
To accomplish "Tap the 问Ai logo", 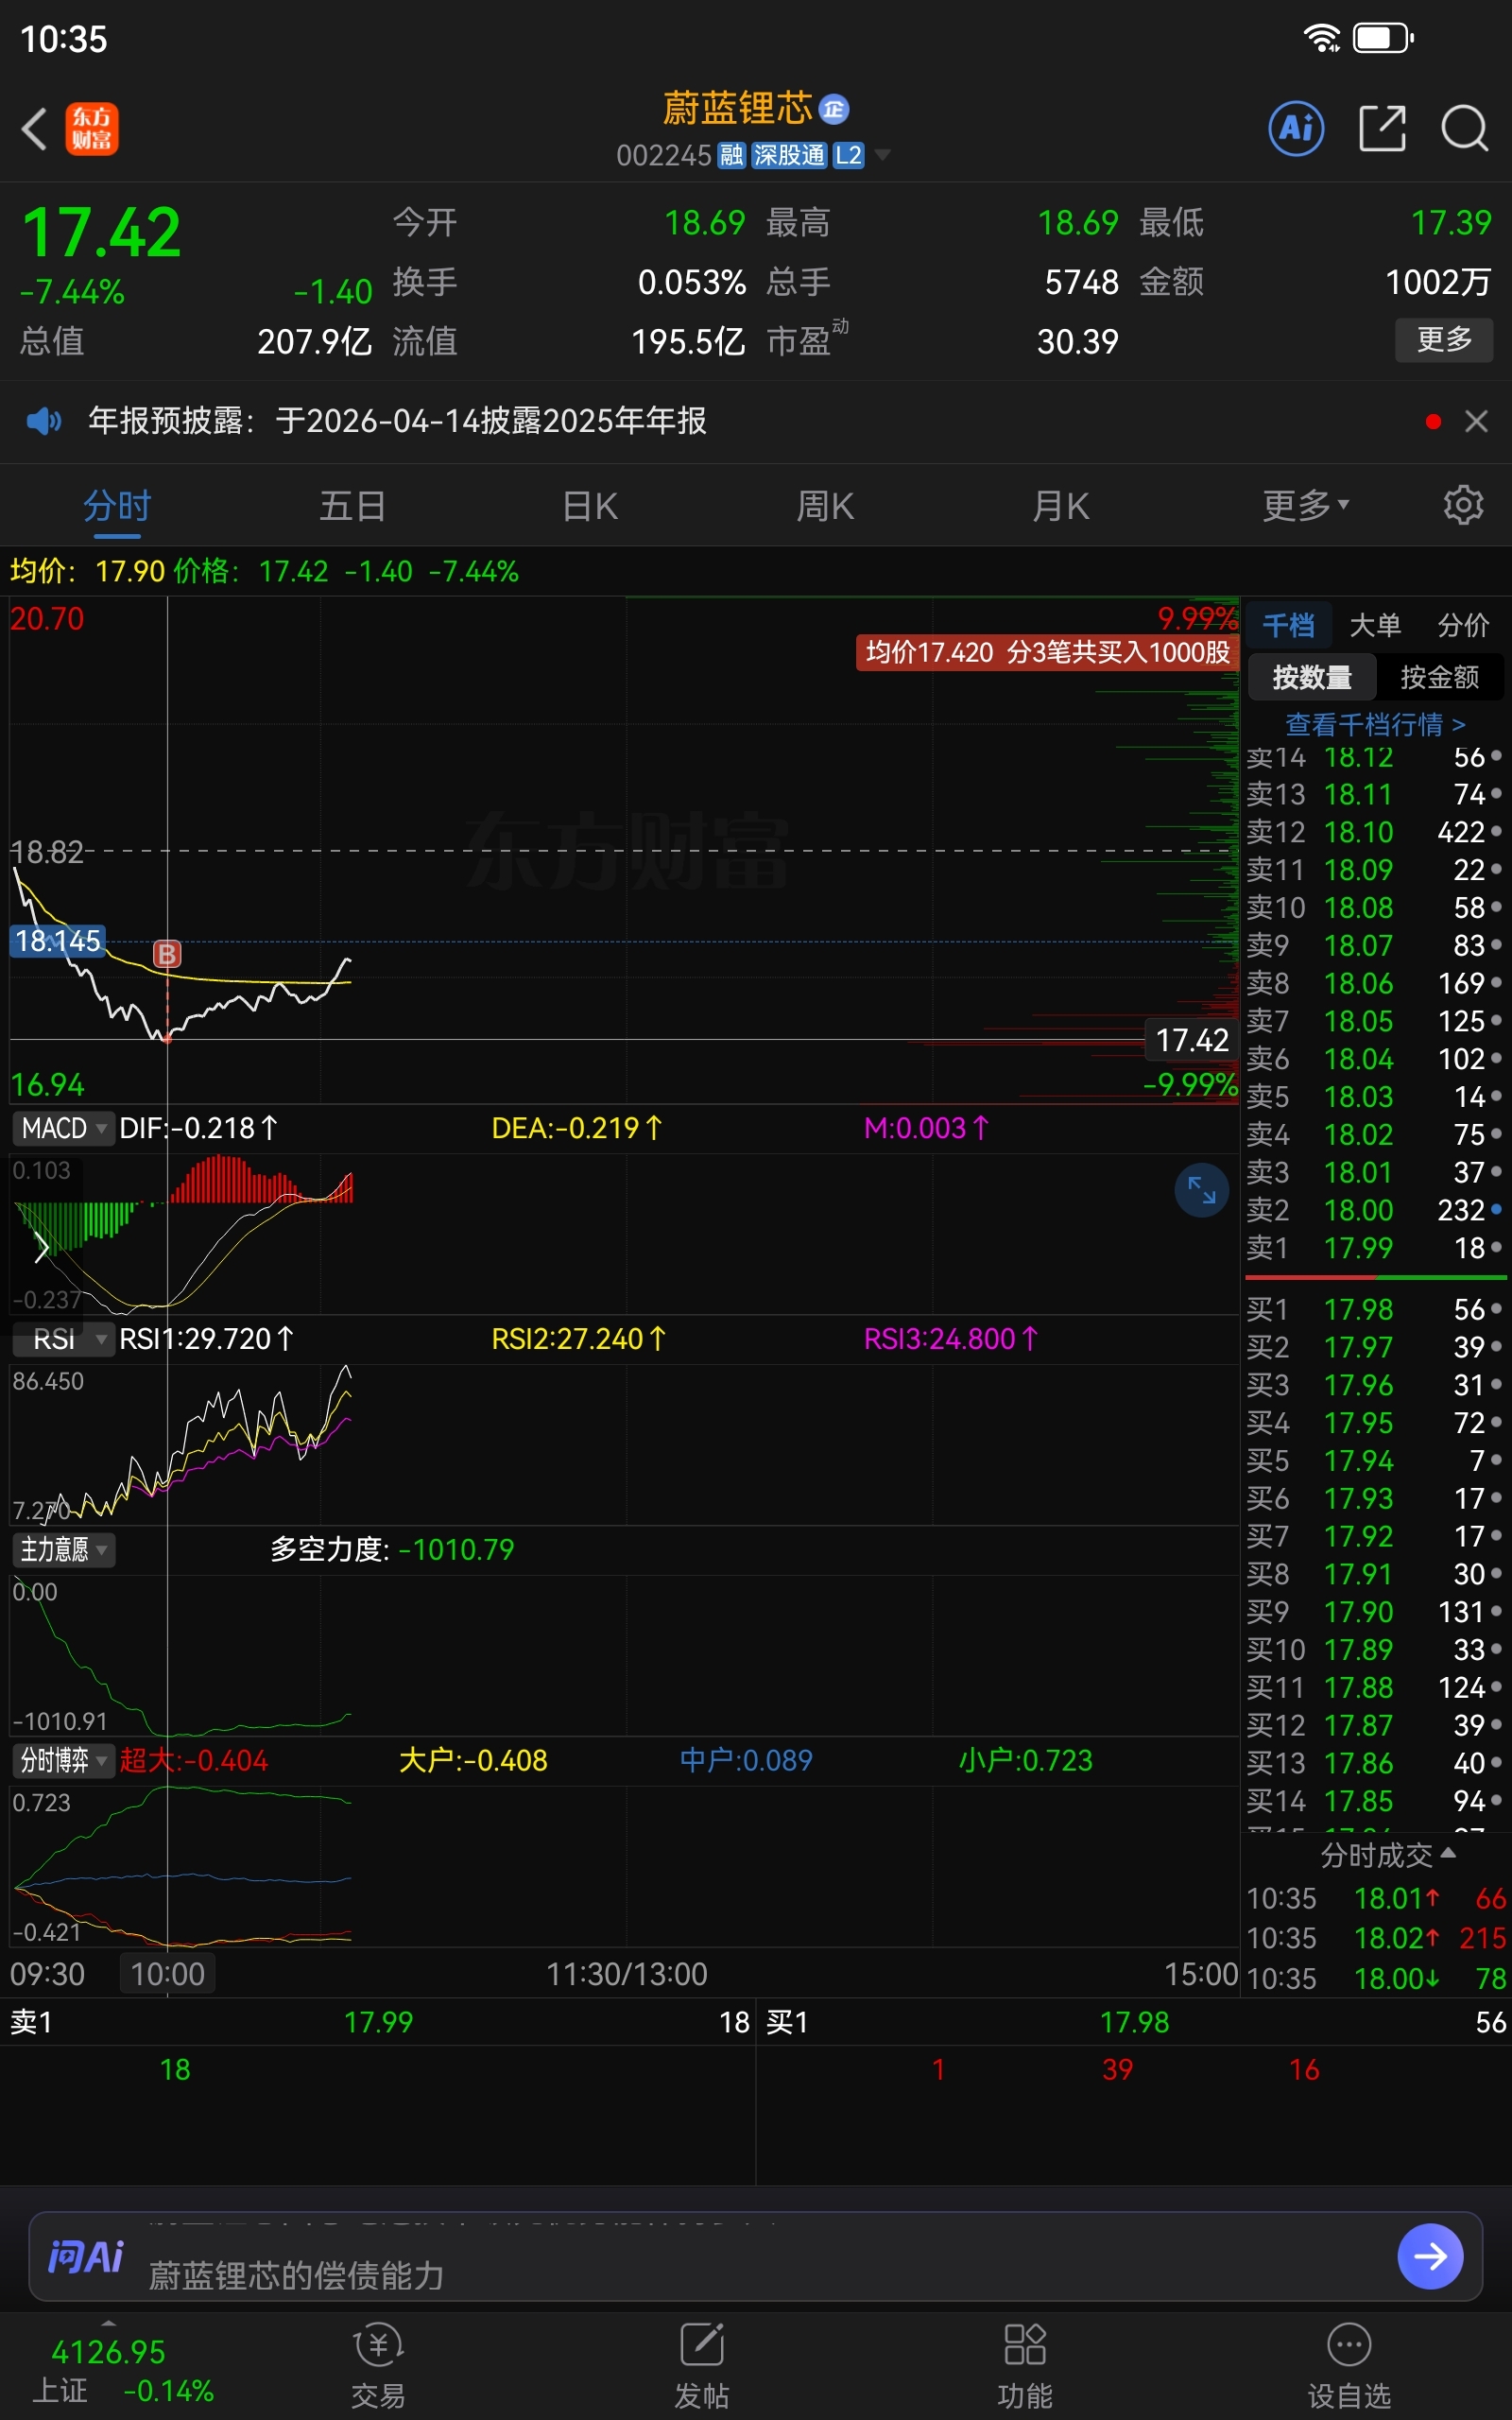I will pos(86,2256).
